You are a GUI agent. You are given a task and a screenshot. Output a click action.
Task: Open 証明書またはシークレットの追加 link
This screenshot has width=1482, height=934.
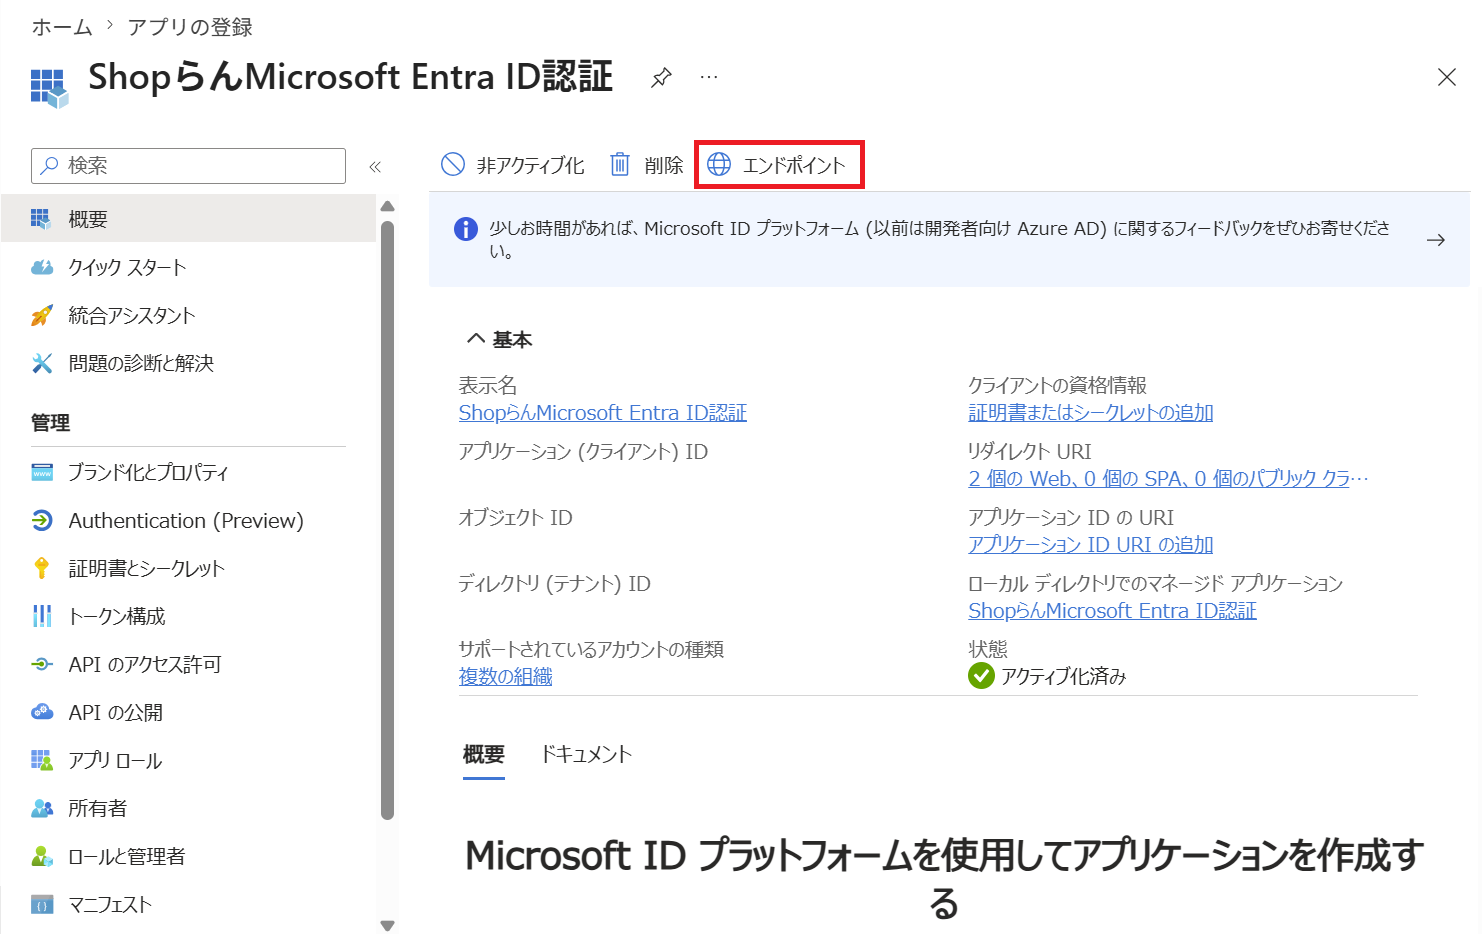pos(1090,413)
